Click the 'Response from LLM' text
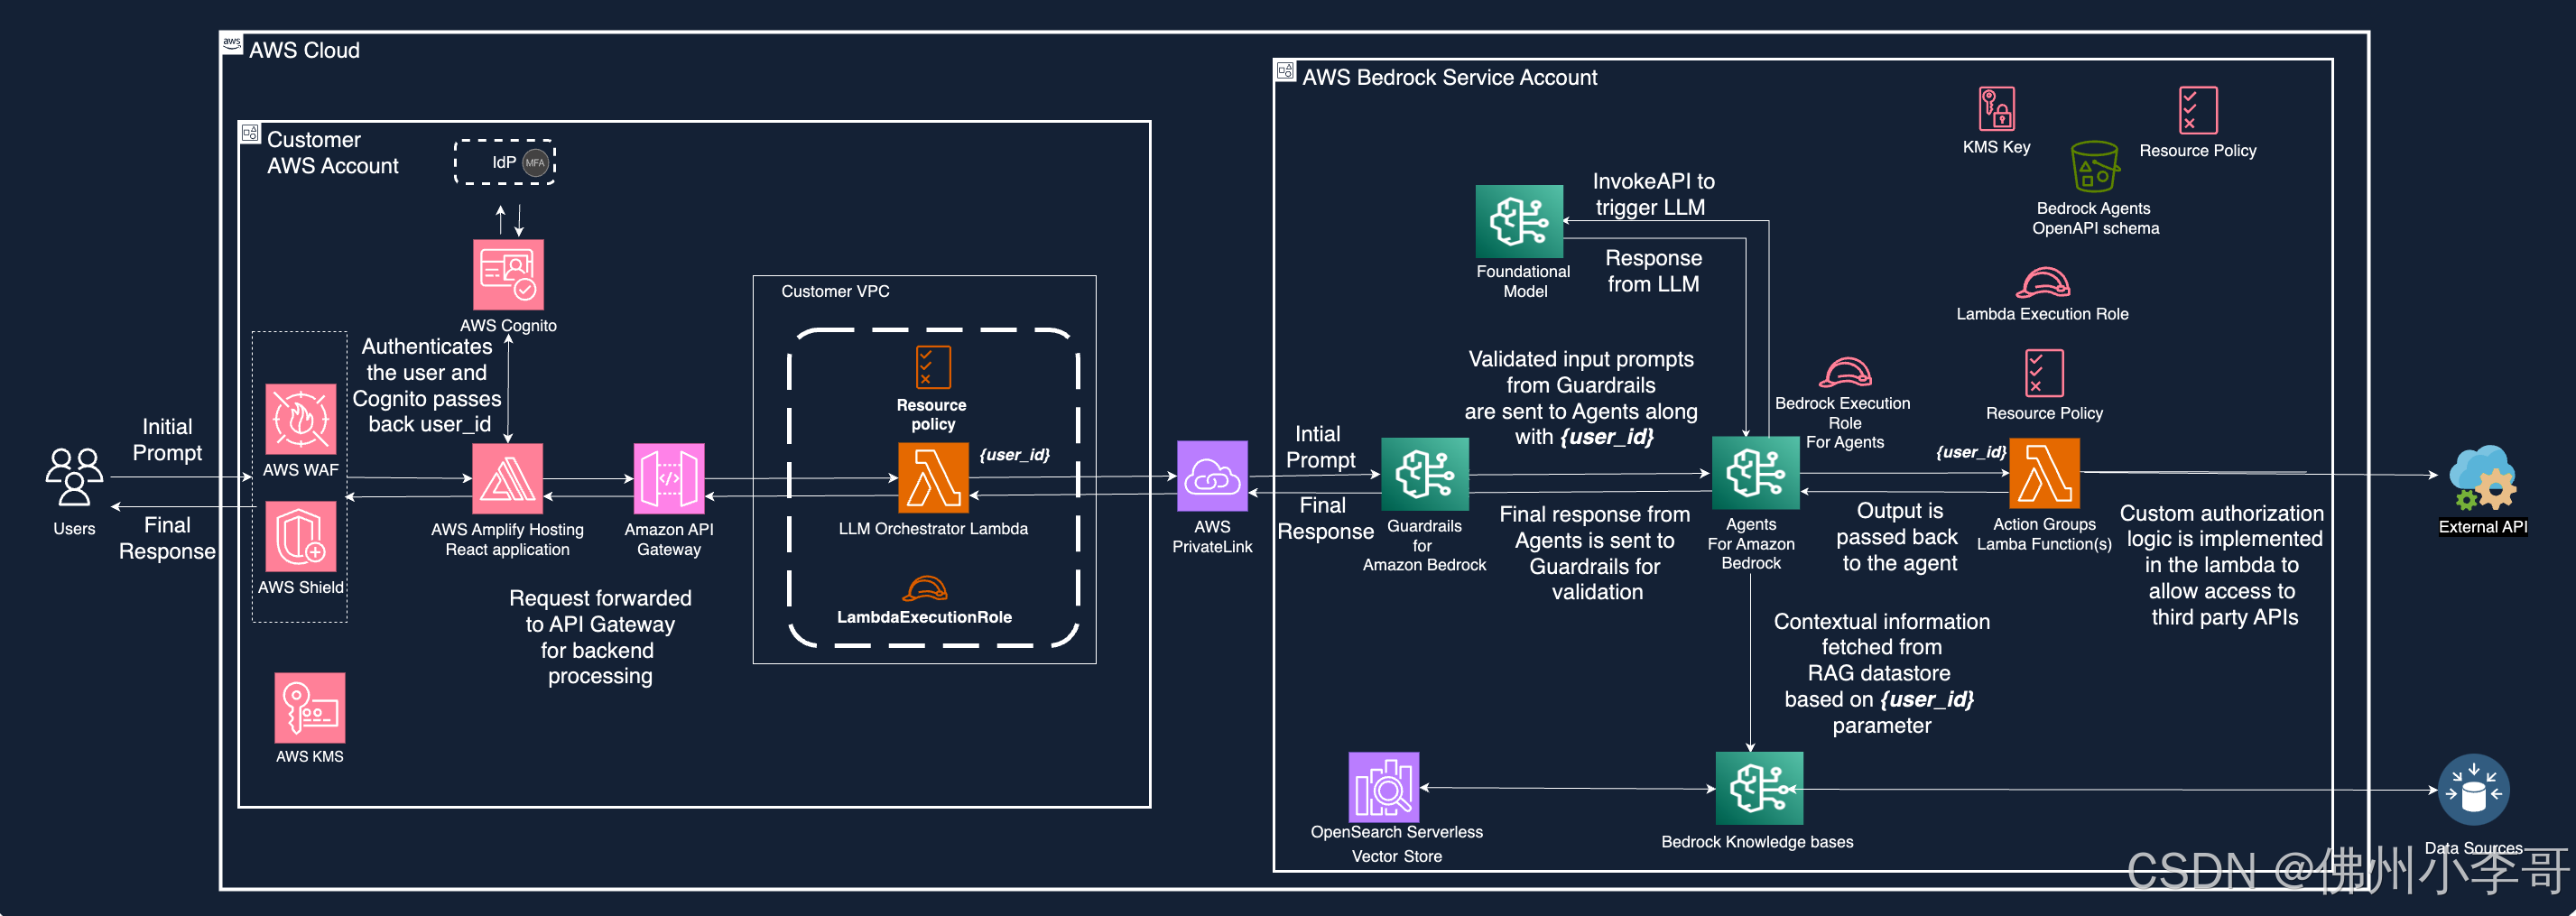The image size is (2576, 916). click(1653, 271)
